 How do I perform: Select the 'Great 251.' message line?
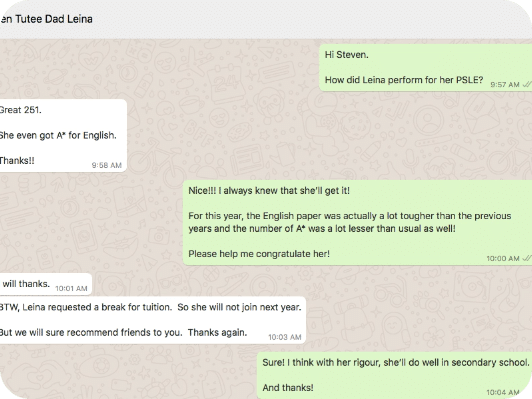[21, 110]
